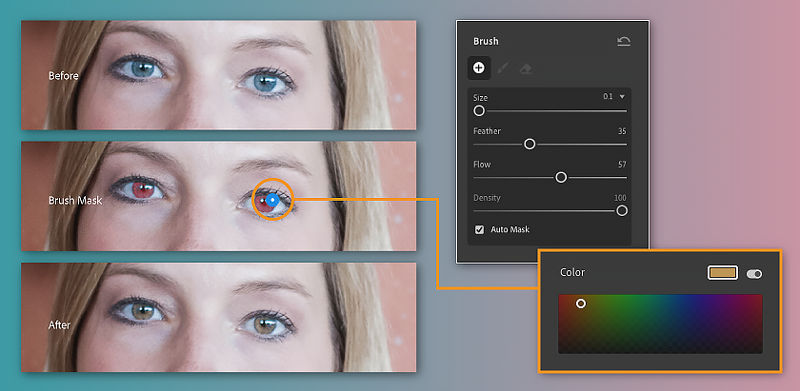Expand the Size dropdown triangle
Image resolution: width=800 pixels, height=391 pixels.
622,96
